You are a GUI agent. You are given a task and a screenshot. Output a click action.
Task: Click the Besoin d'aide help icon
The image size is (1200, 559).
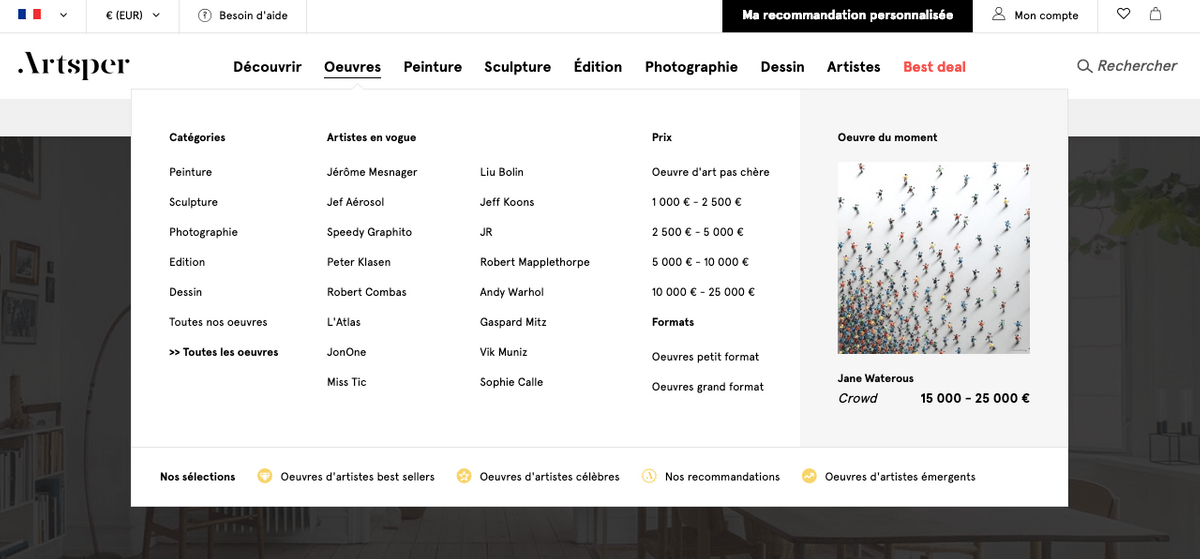(x=205, y=16)
